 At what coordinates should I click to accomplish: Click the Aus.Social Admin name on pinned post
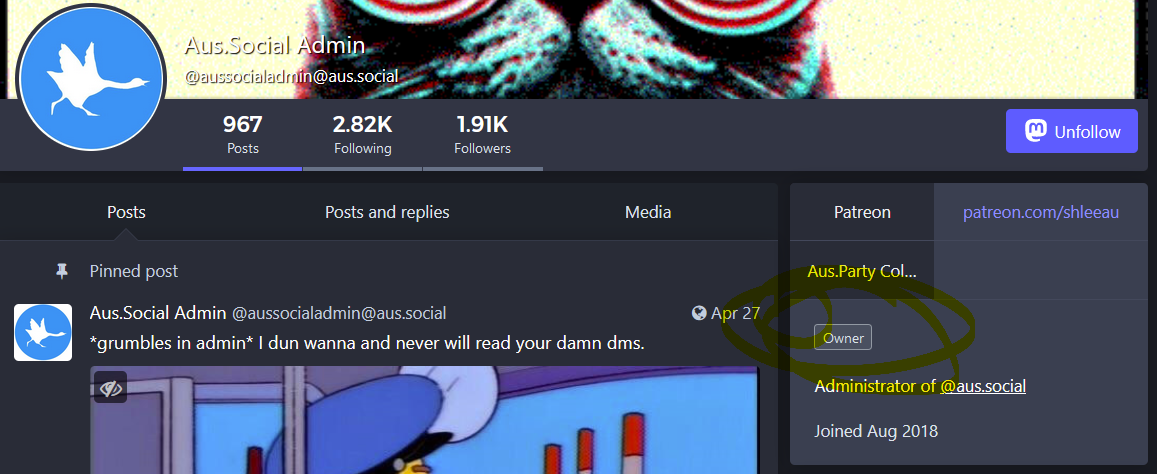pos(158,313)
